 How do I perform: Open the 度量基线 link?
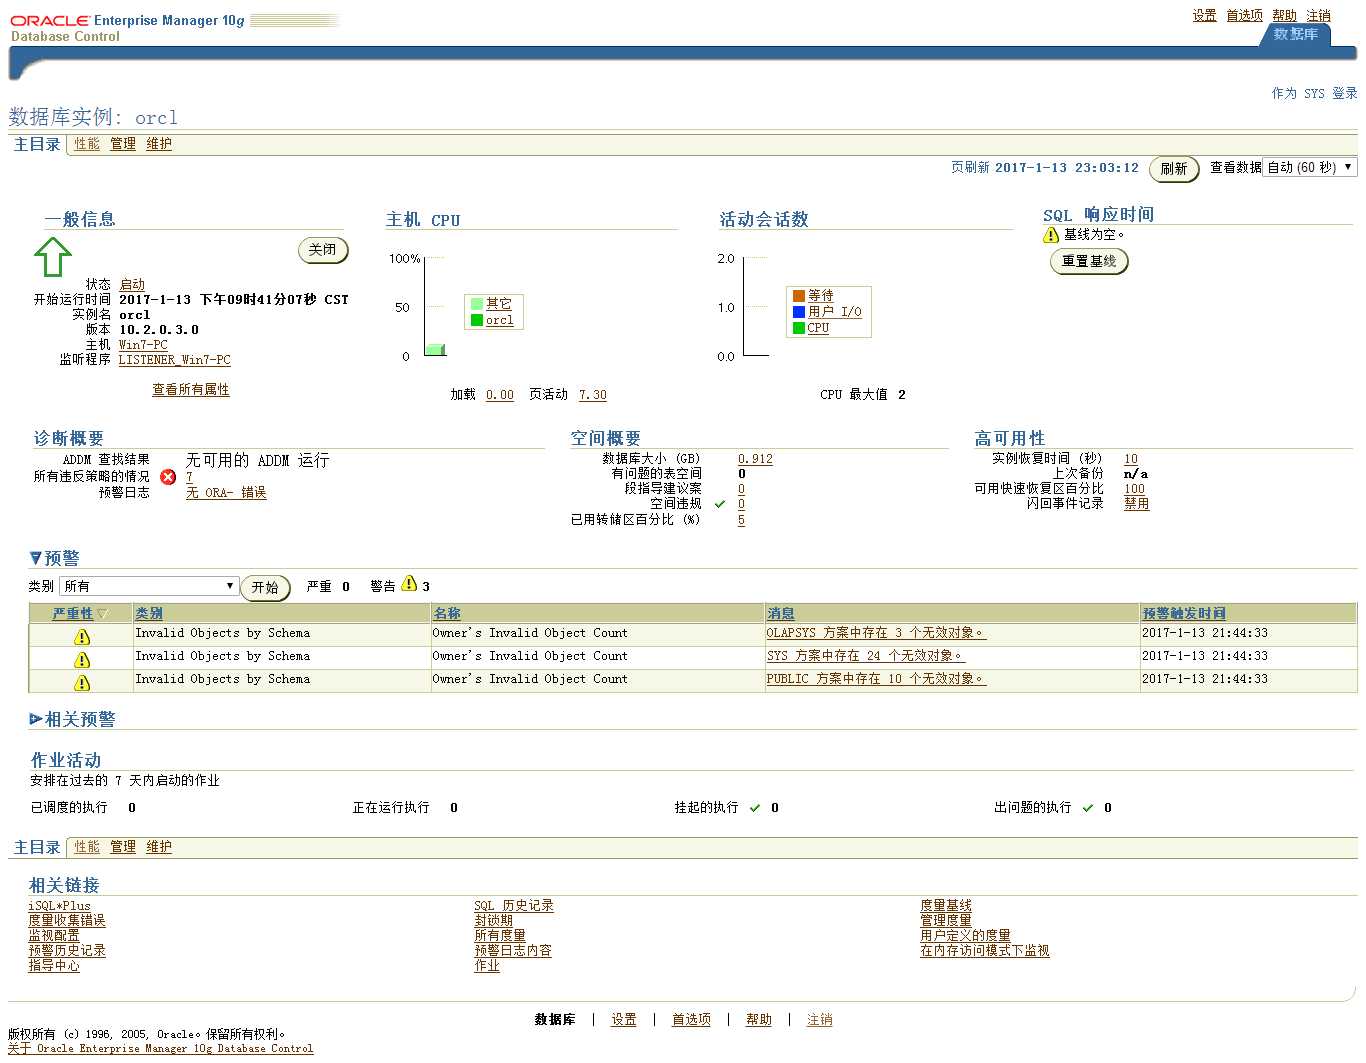(946, 906)
